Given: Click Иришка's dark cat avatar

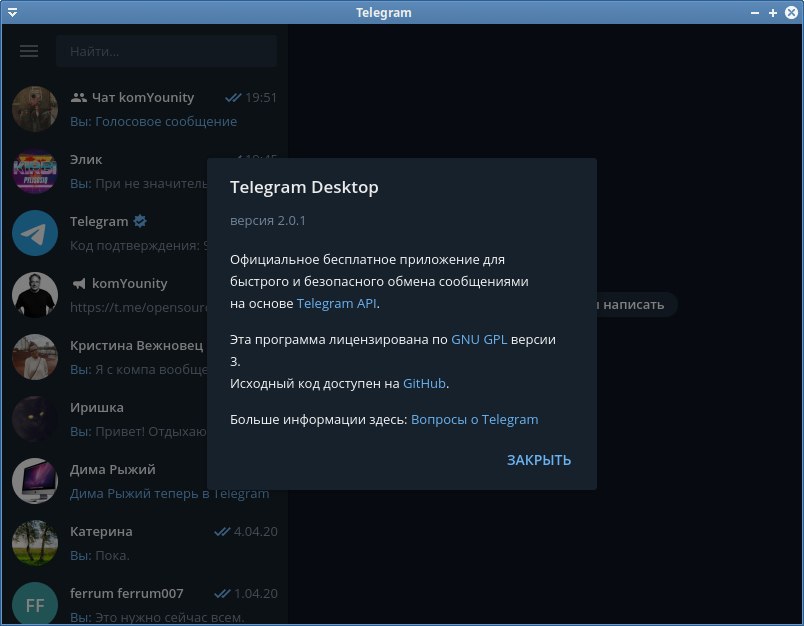Looking at the screenshot, I should pos(35,419).
